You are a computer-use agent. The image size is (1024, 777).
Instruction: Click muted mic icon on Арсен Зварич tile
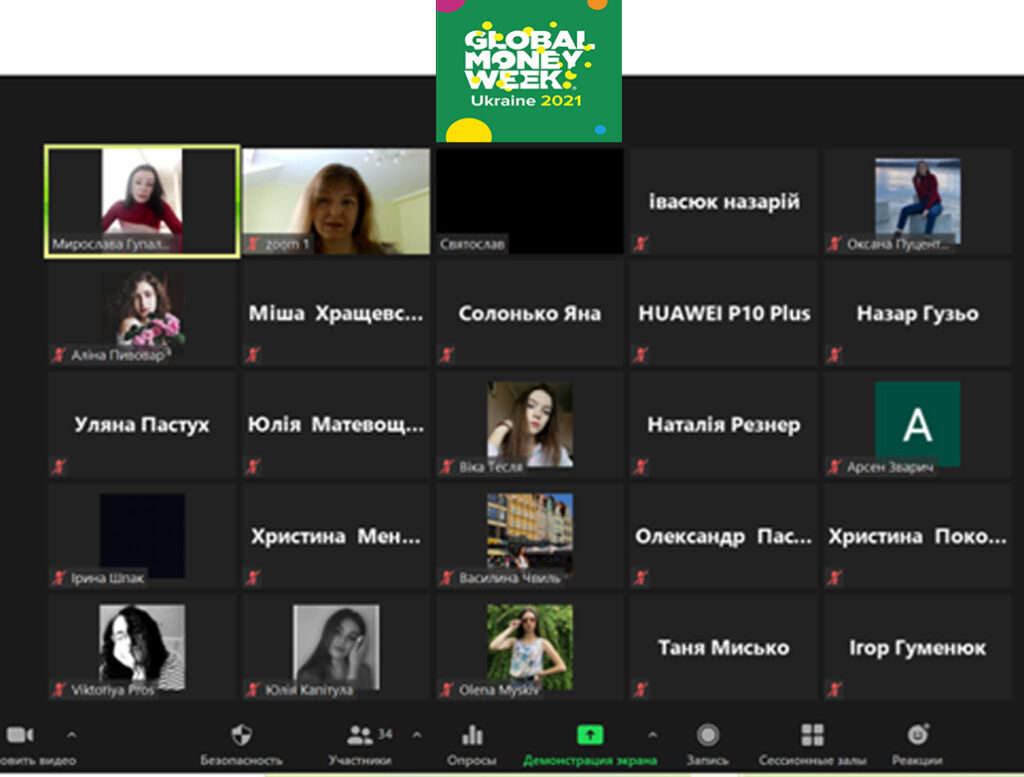(835, 467)
